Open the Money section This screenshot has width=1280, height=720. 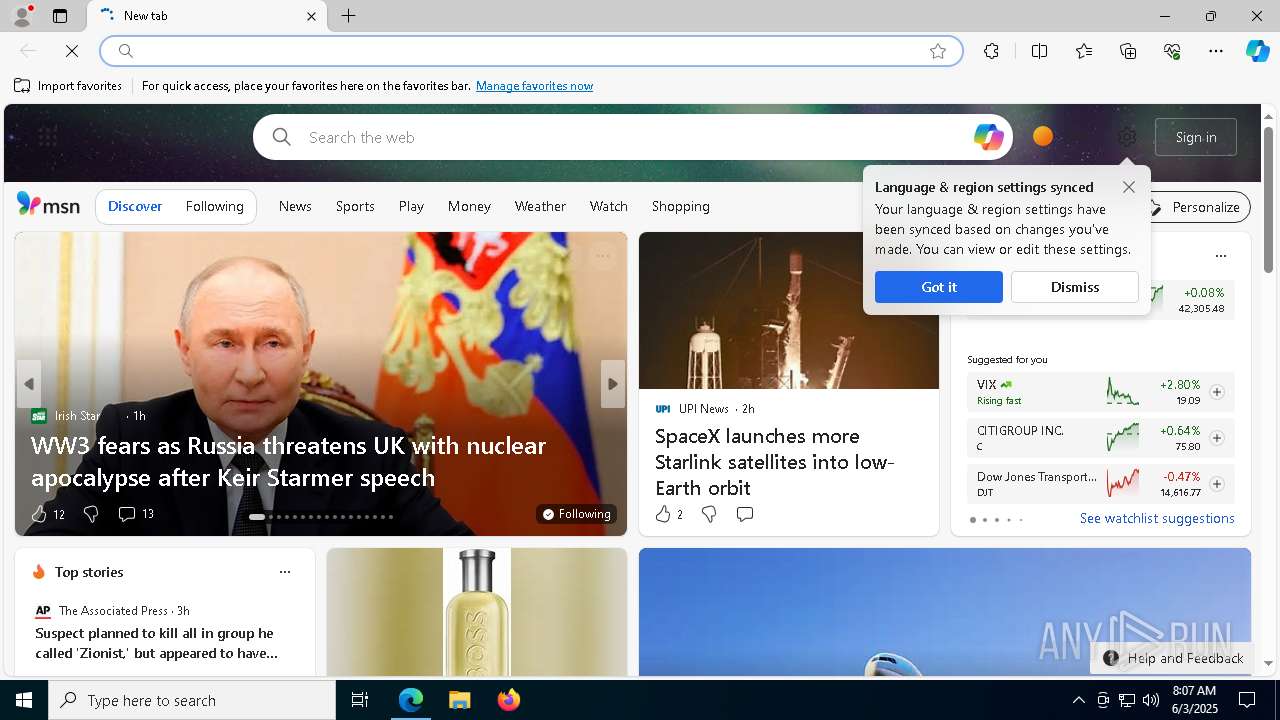[x=469, y=206]
